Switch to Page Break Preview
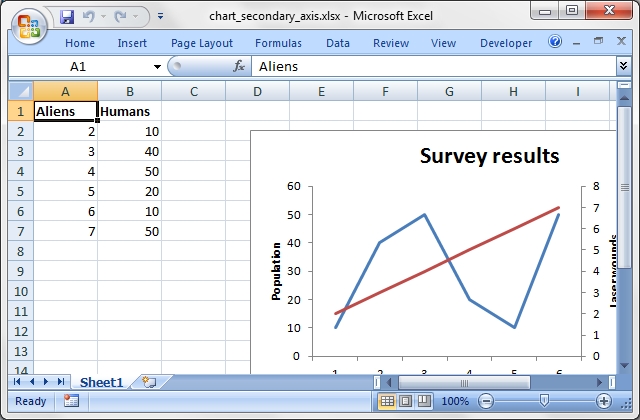 point(424,401)
